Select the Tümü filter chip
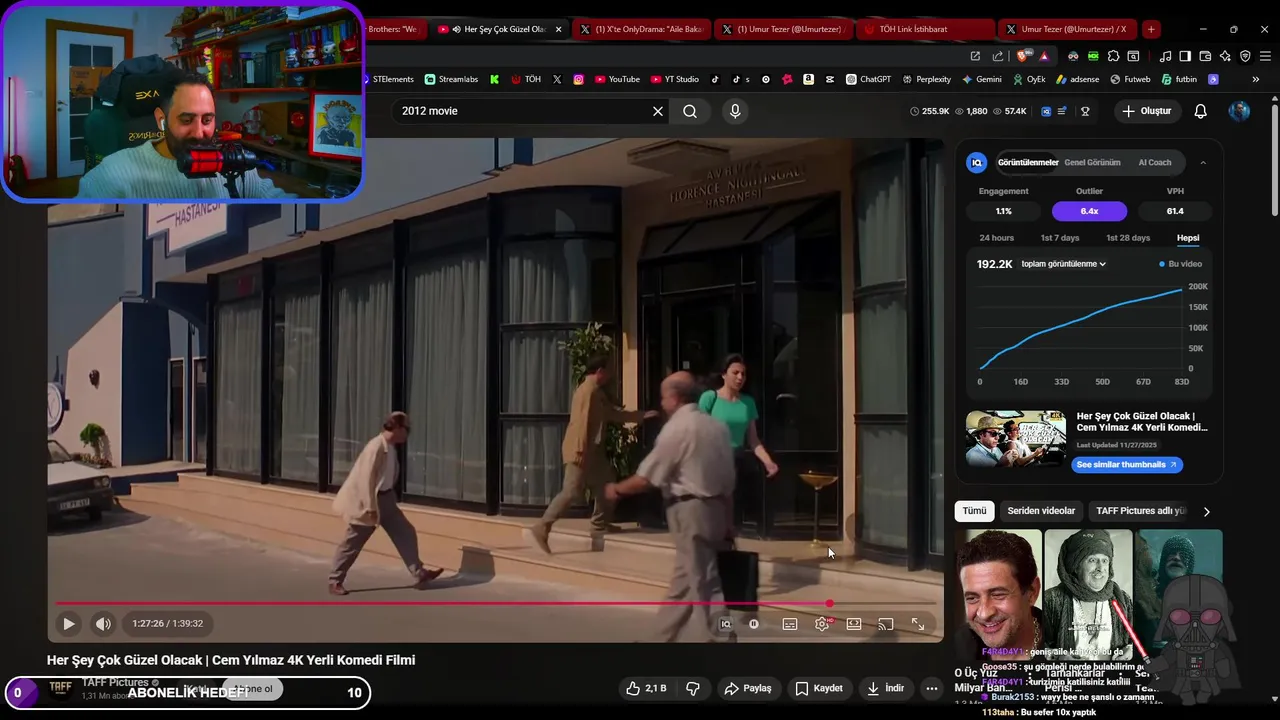Screen dimensions: 1280x720 (x=974, y=511)
